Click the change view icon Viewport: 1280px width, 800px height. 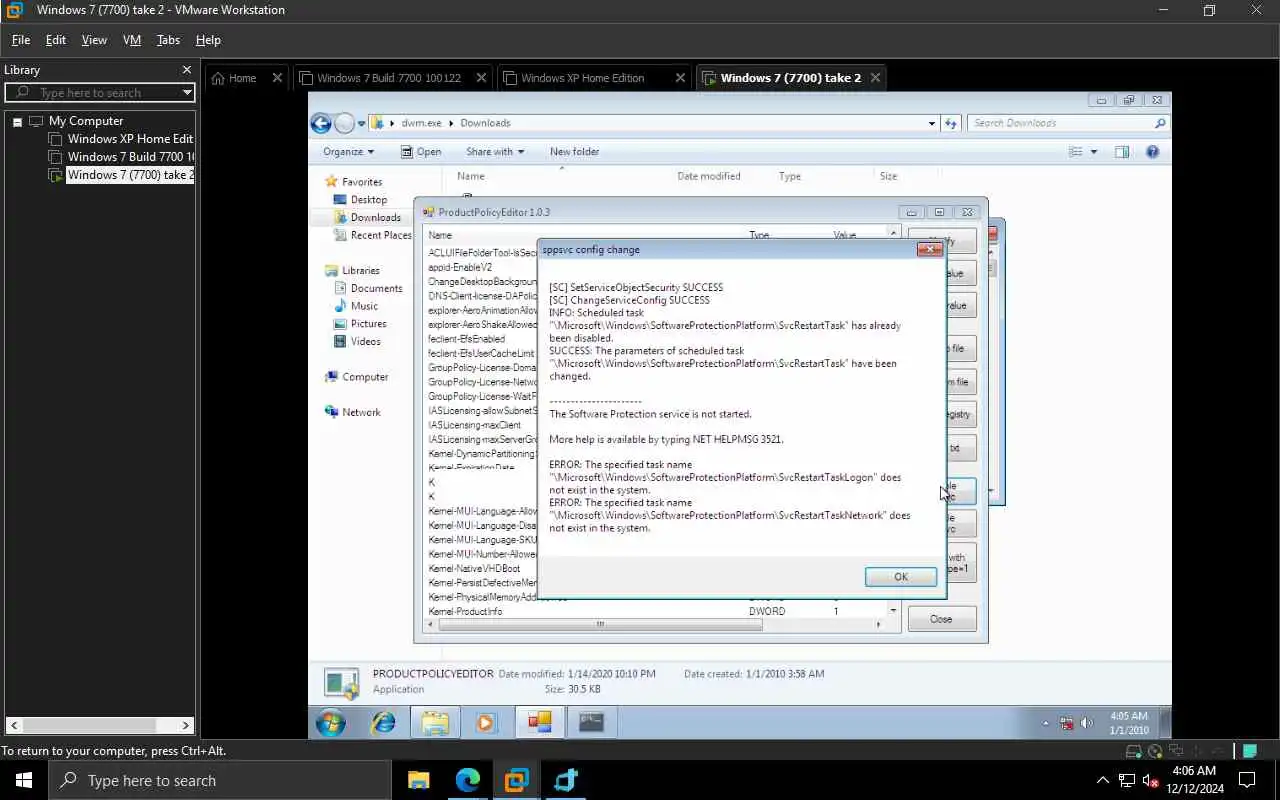point(1076,152)
